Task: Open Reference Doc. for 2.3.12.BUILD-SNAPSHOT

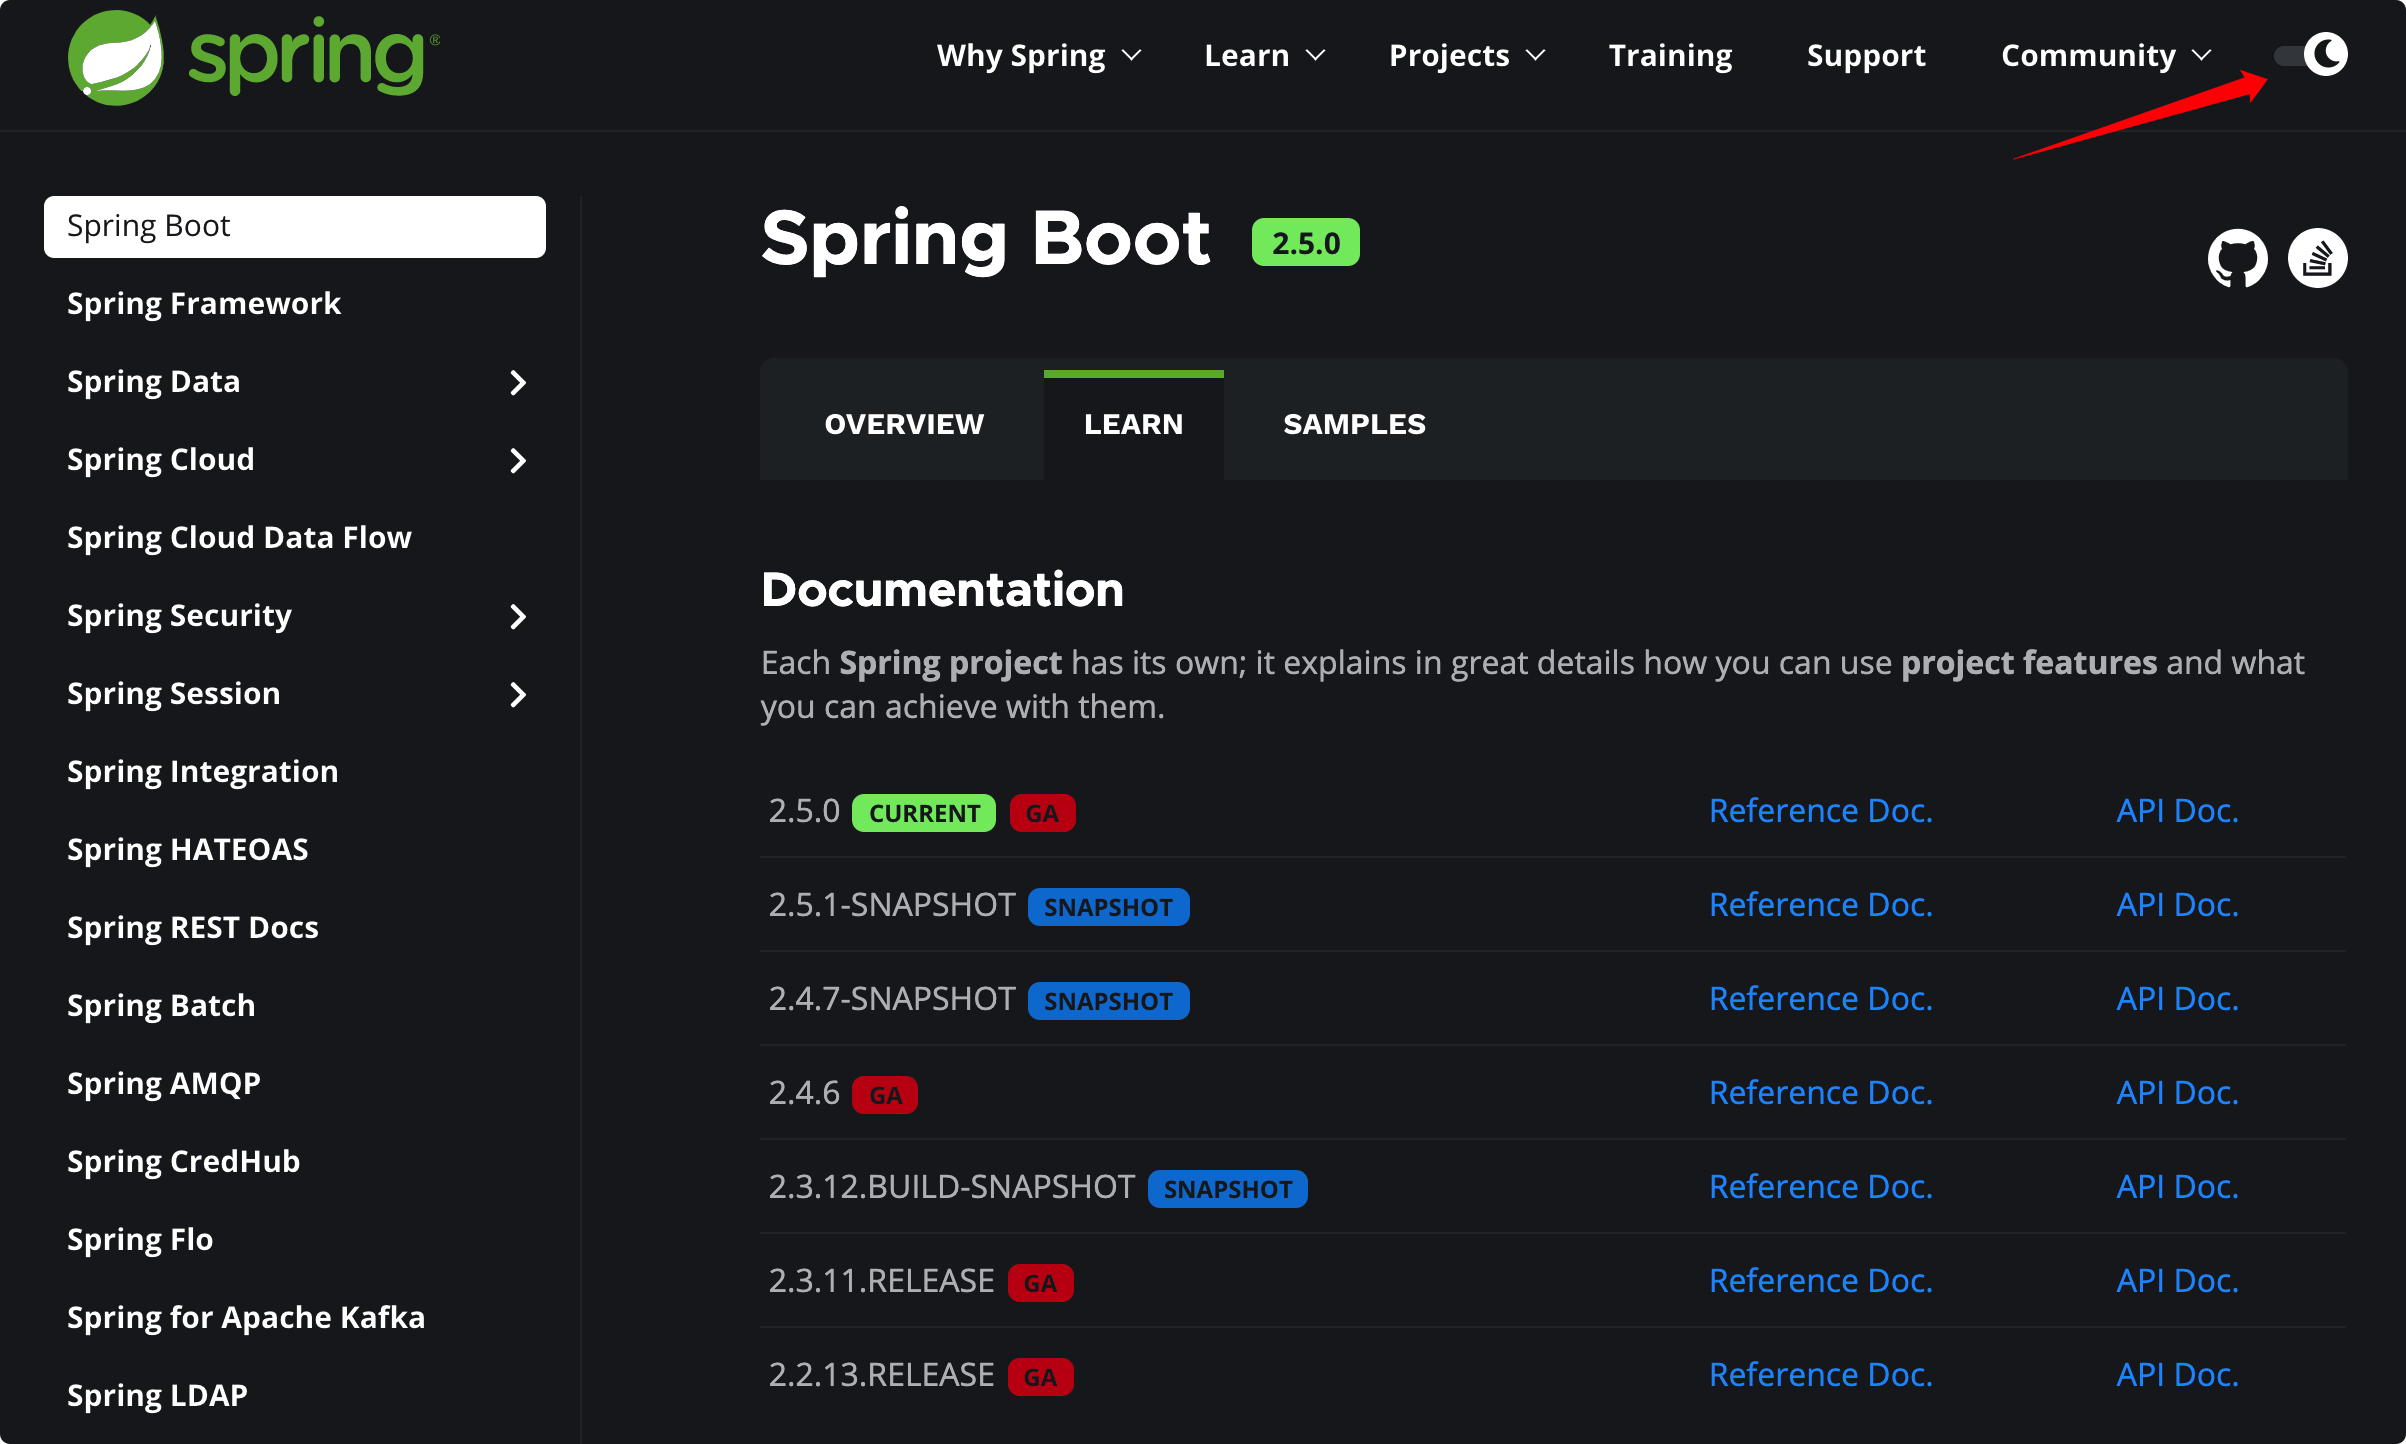Action: 1821,1186
